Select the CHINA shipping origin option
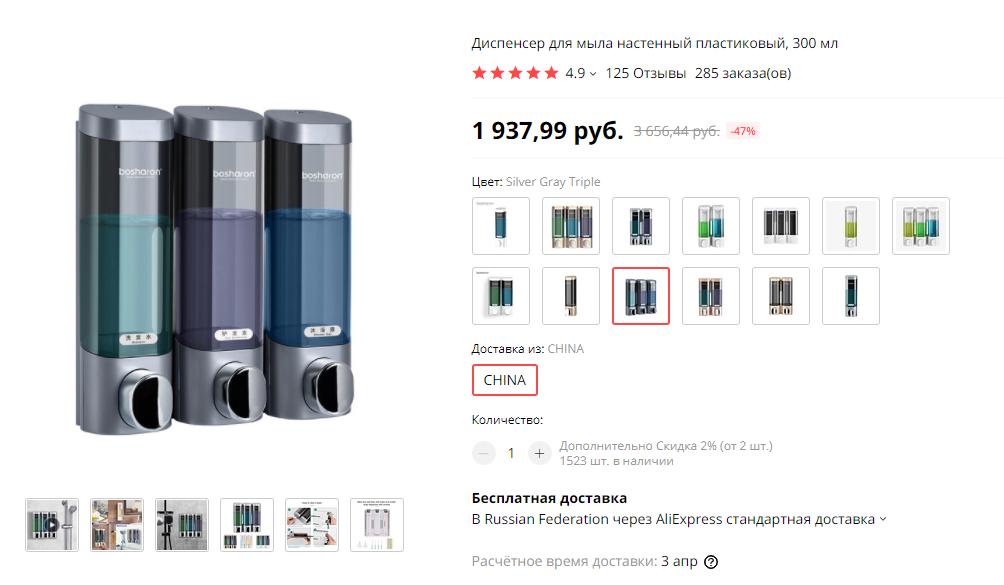Image resolution: width=1004 pixels, height=585 pixels. tap(505, 380)
